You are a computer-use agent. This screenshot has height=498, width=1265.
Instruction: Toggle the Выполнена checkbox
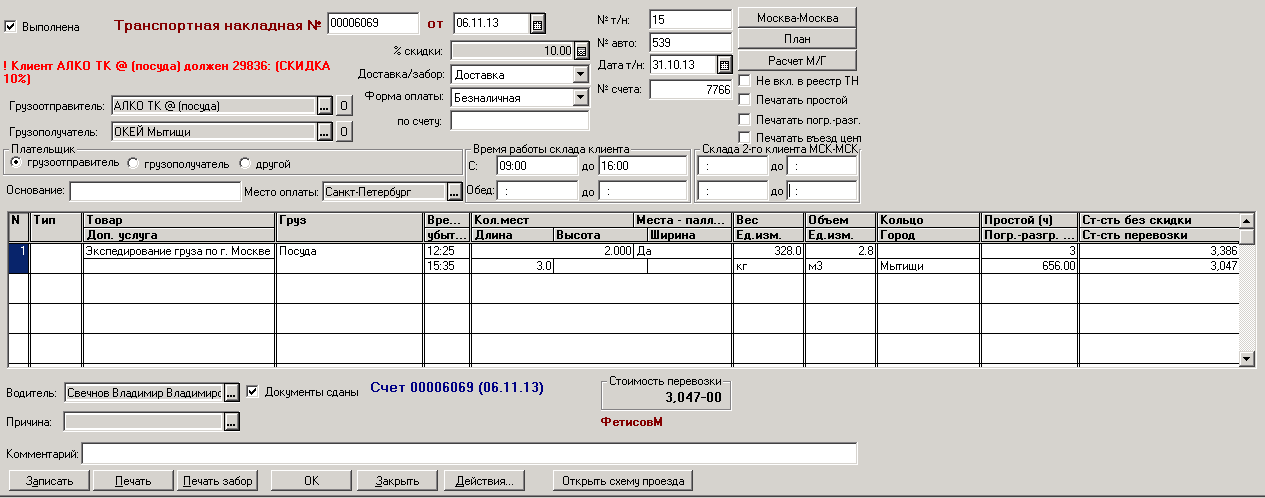click(x=11, y=27)
